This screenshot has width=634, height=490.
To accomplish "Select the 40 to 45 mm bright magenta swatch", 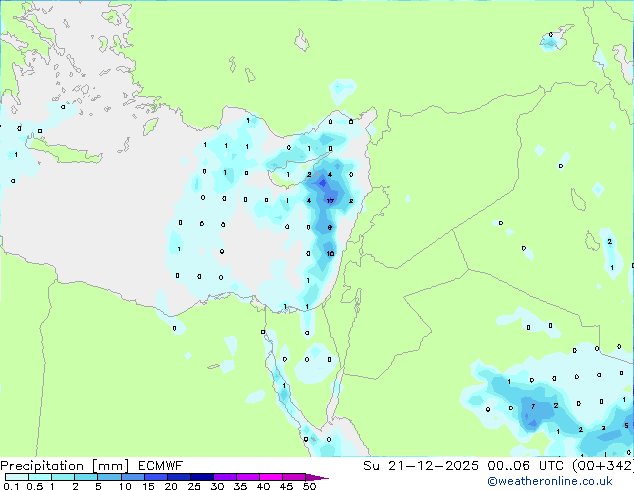I will (270, 477).
